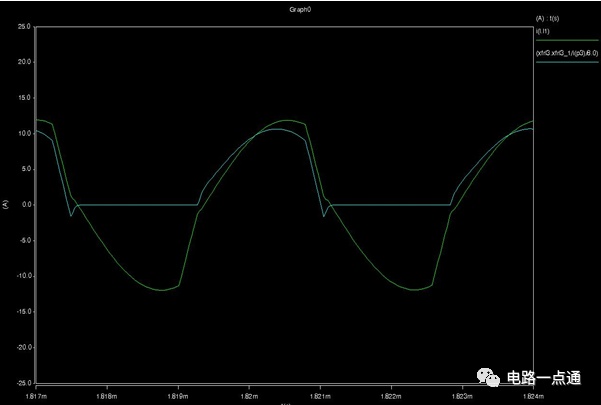Click the 15.0 y-axis tick label
This screenshot has height=405, width=601.
[x=24, y=98]
